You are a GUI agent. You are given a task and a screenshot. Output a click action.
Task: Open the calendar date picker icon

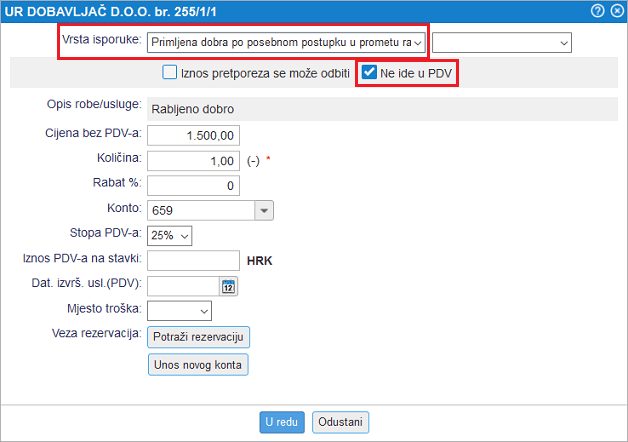coord(227,286)
